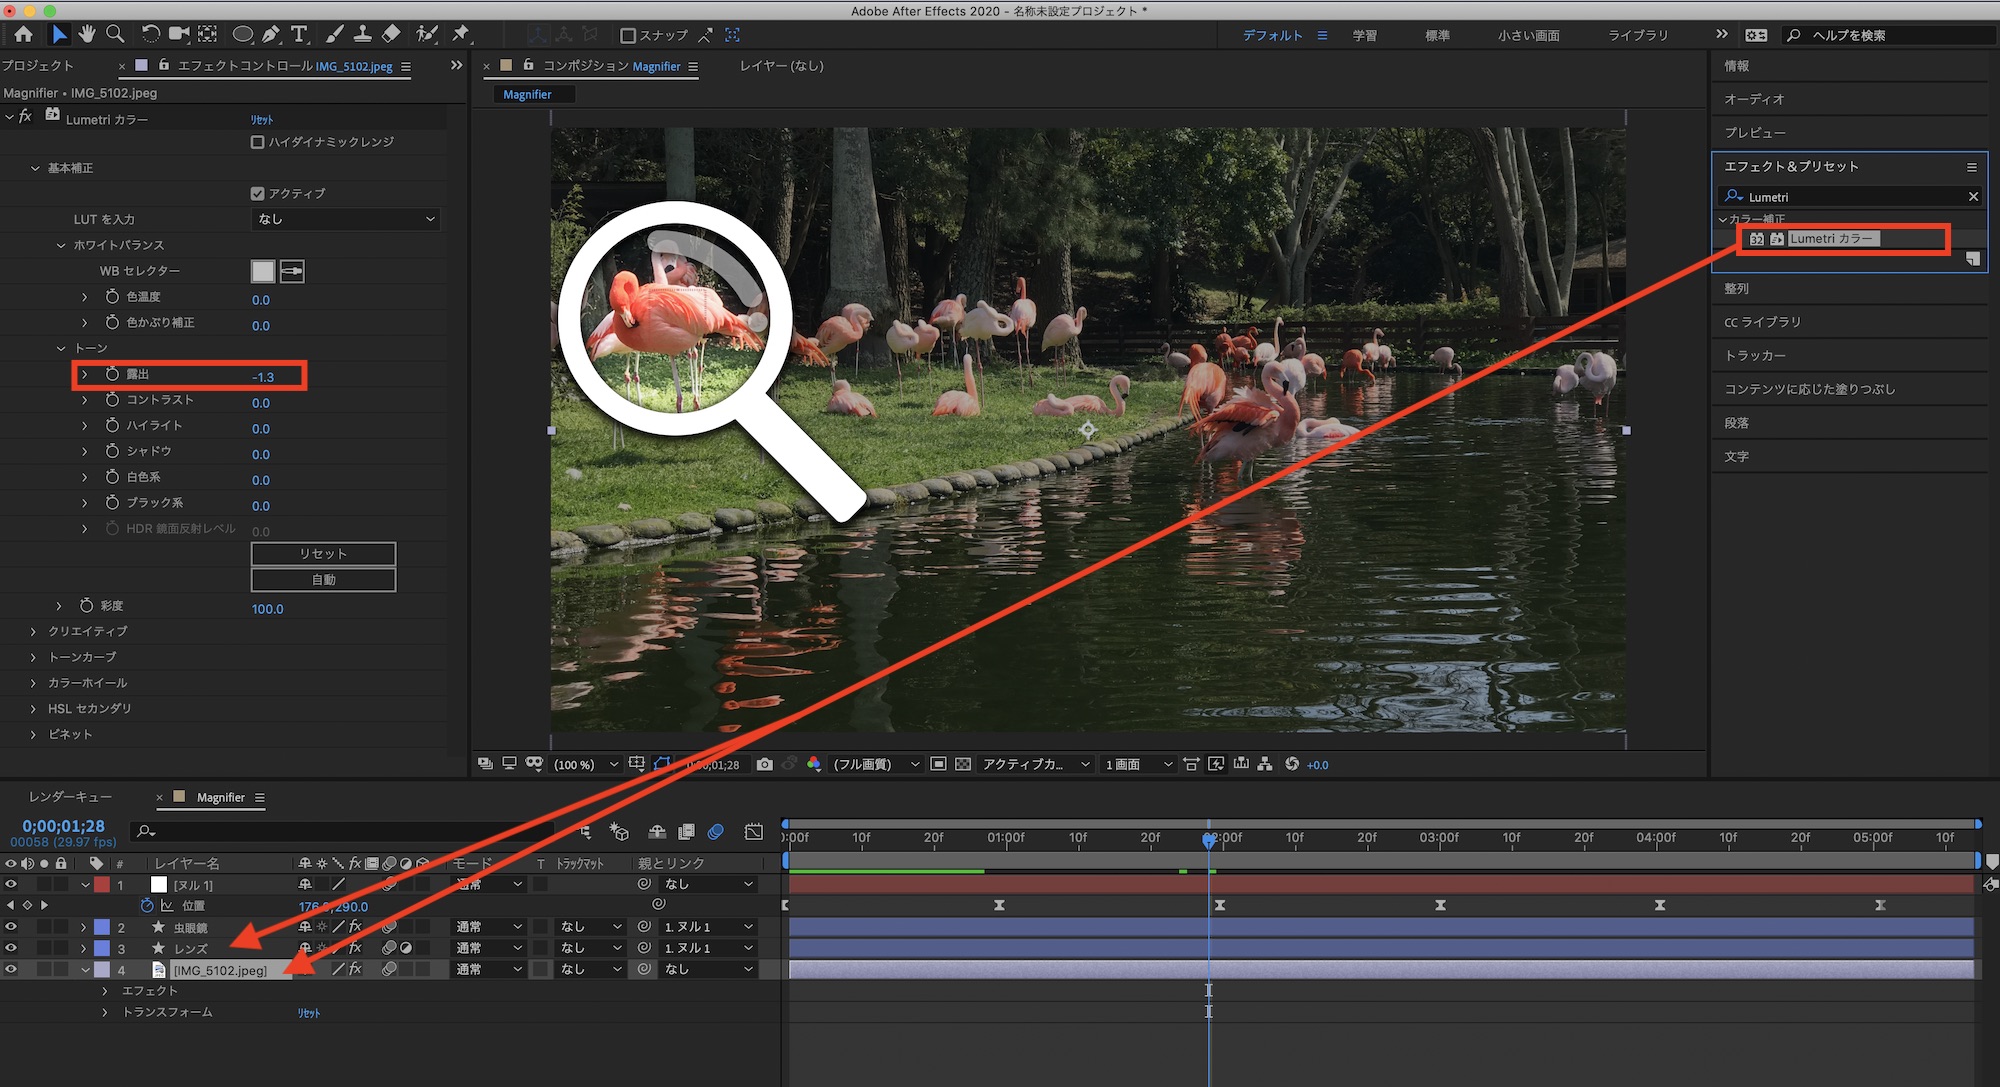The height and width of the screenshot is (1087, 2000).
Task: Select the Rotation tool
Action: pyautogui.click(x=150, y=34)
